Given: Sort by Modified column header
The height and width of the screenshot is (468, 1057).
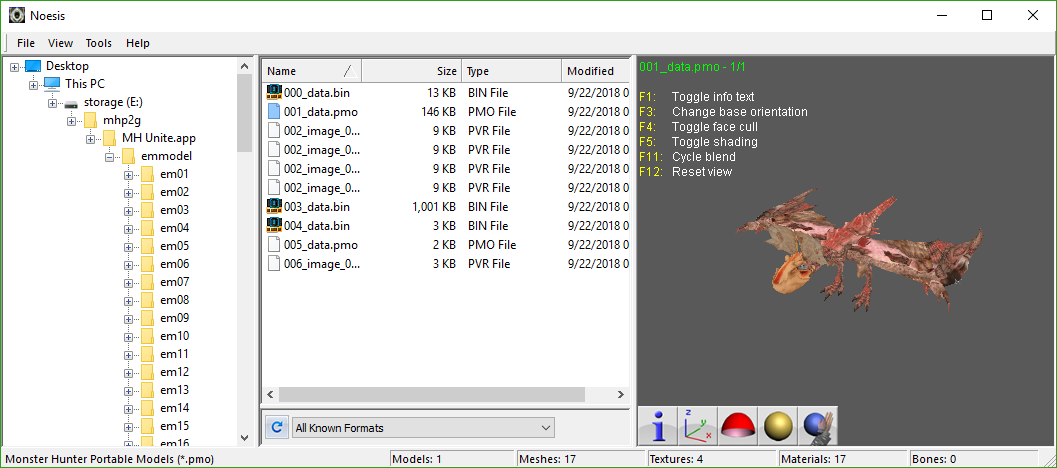Looking at the screenshot, I should [597, 71].
